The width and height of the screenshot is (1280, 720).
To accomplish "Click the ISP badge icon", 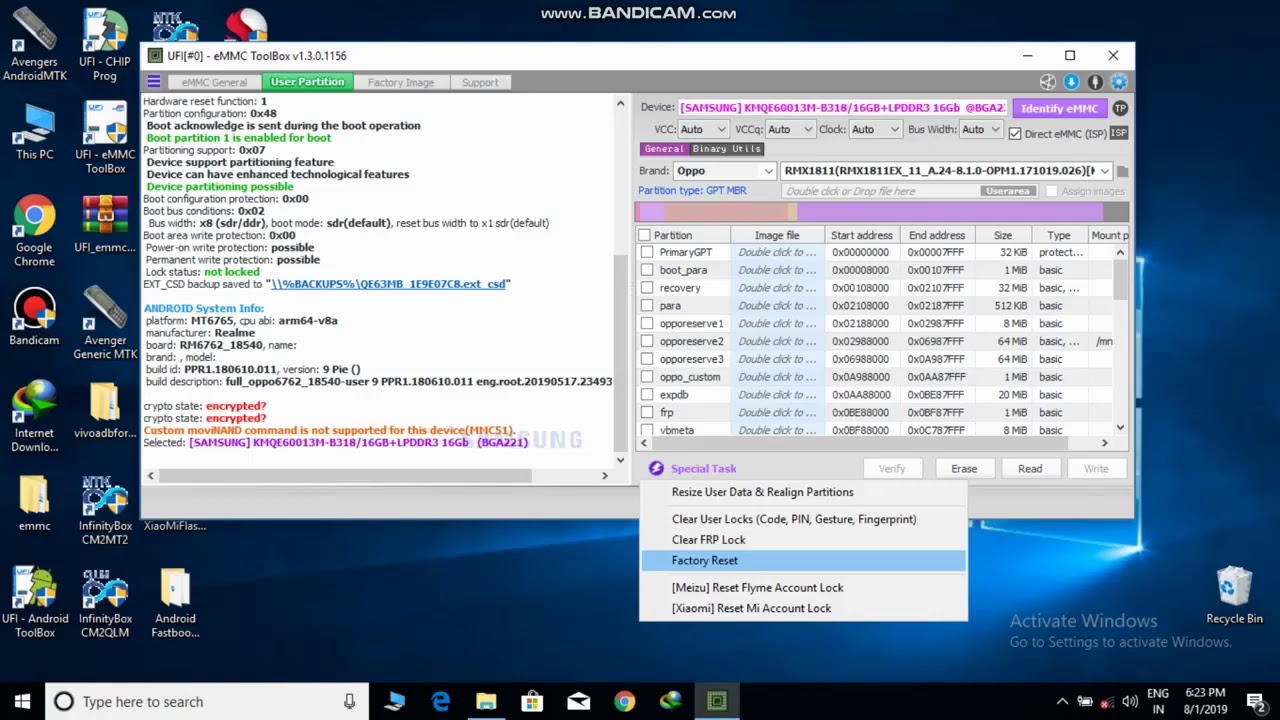I will point(1119,133).
